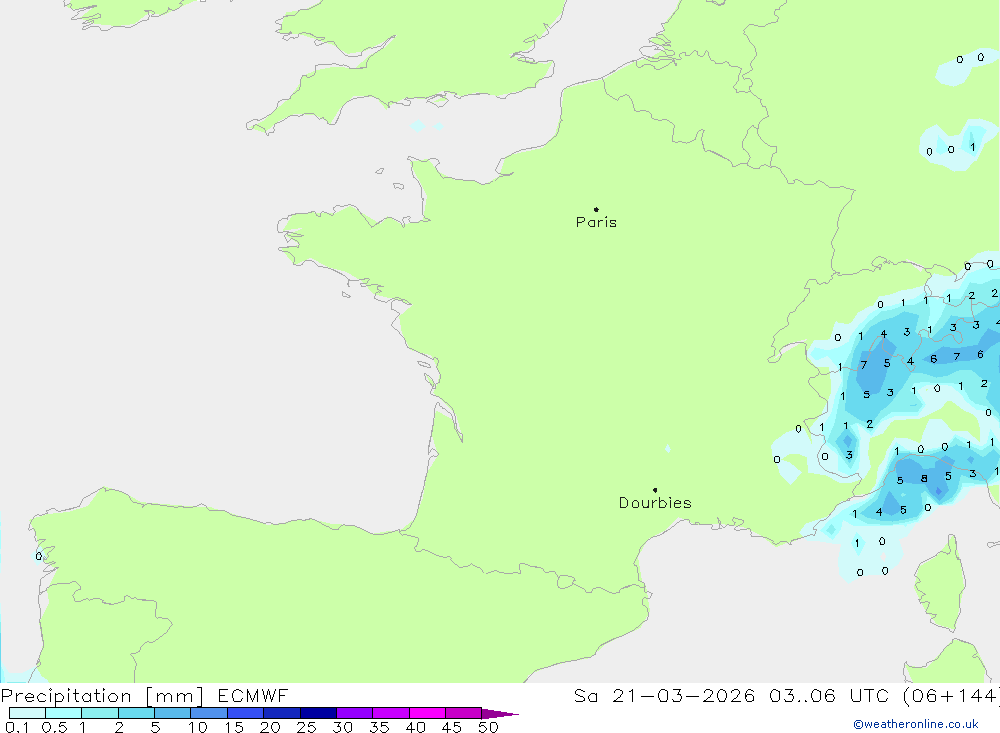Click the "40" legend scale label
Viewport: 1000px width, 733px height.
416,727
